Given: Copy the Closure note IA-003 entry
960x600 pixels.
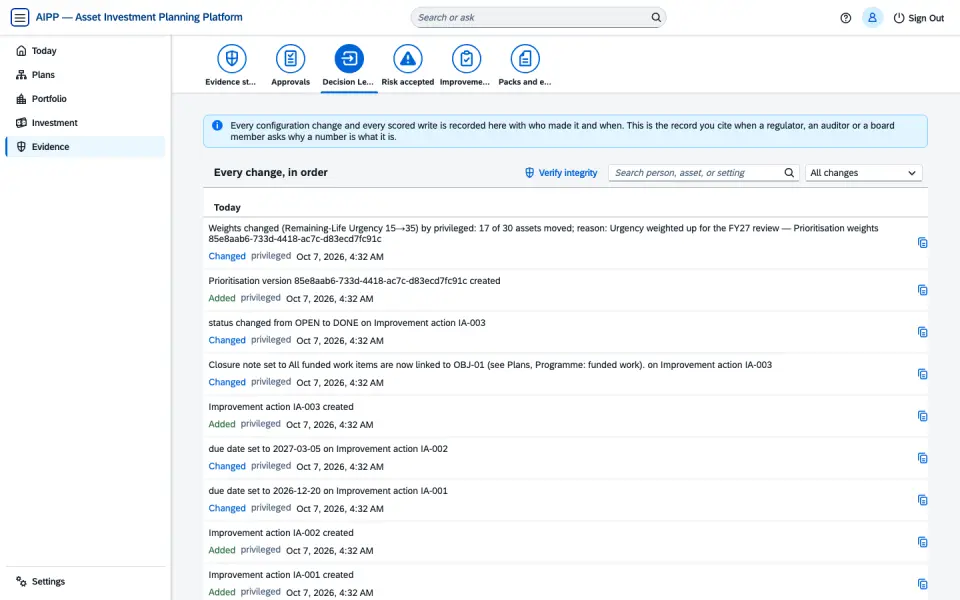Looking at the screenshot, I should tap(922, 374).
